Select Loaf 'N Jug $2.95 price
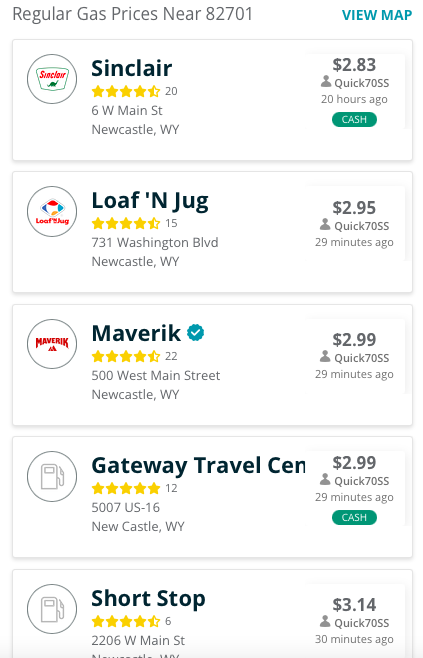This screenshot has height=658, width=423. tap(354, 208)
